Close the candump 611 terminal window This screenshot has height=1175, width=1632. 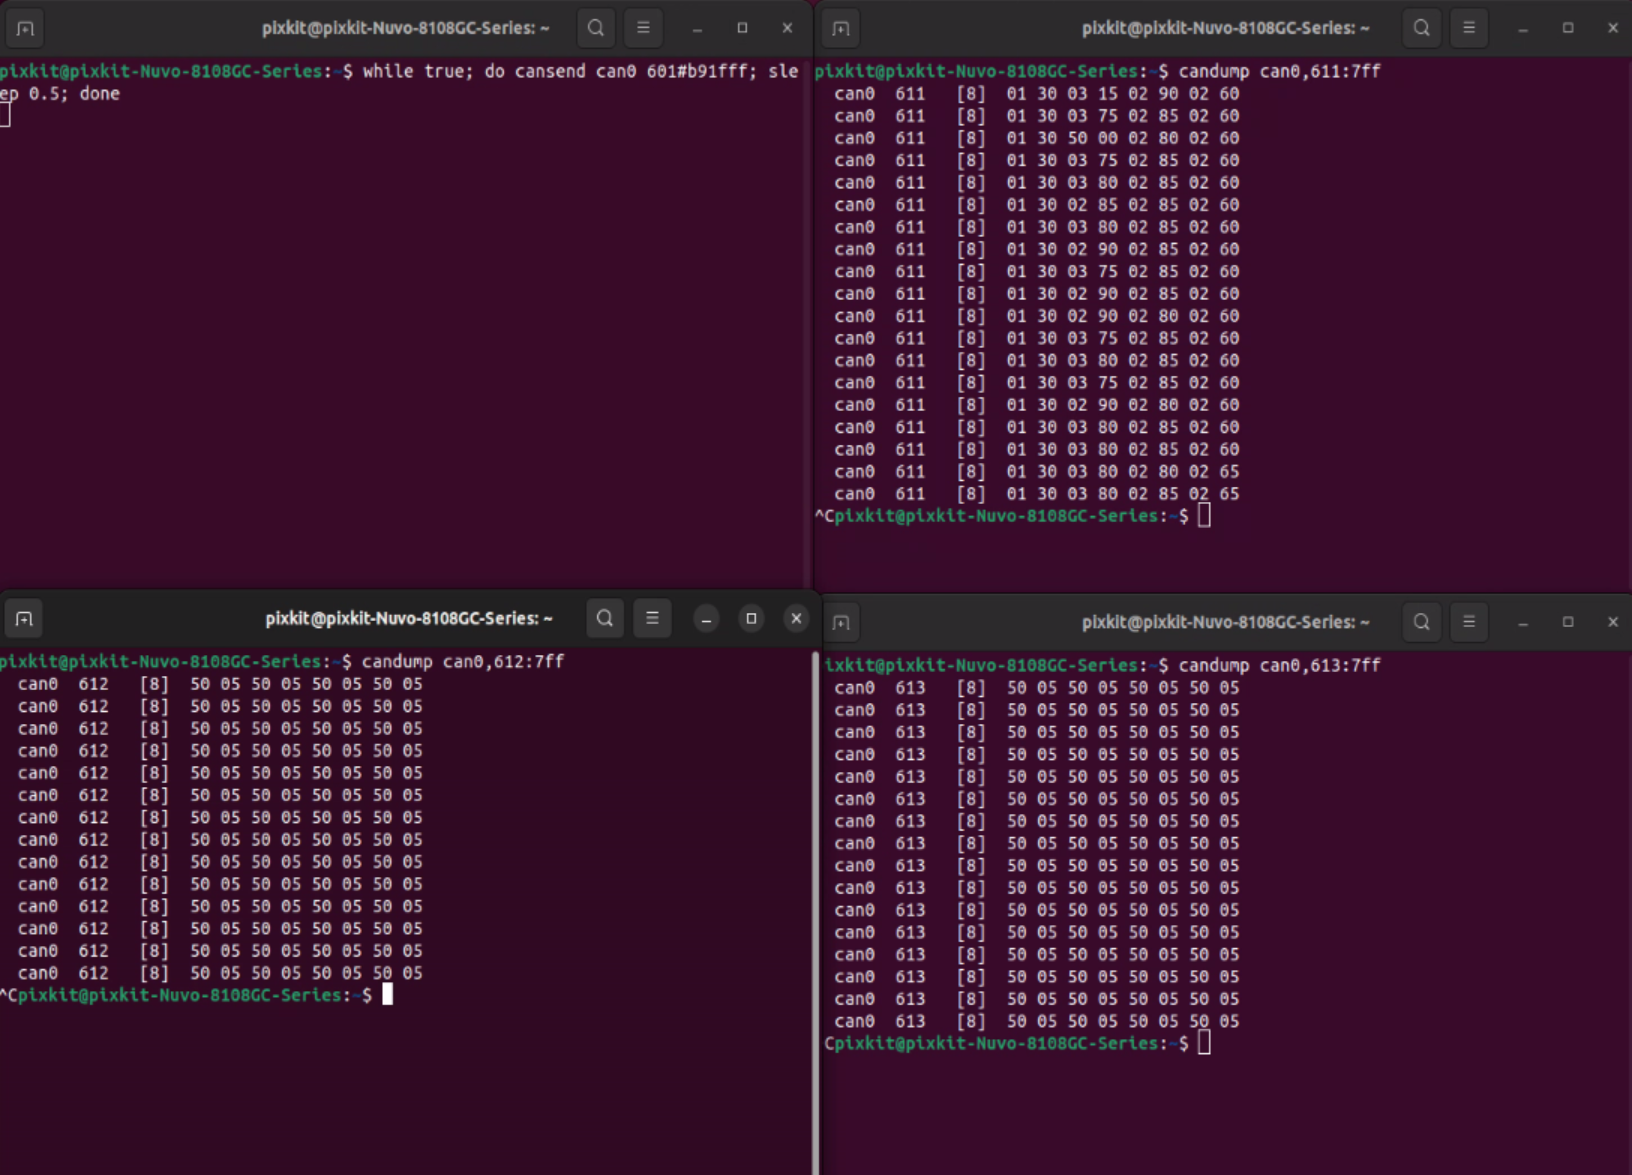click(x=1613, y=28)
